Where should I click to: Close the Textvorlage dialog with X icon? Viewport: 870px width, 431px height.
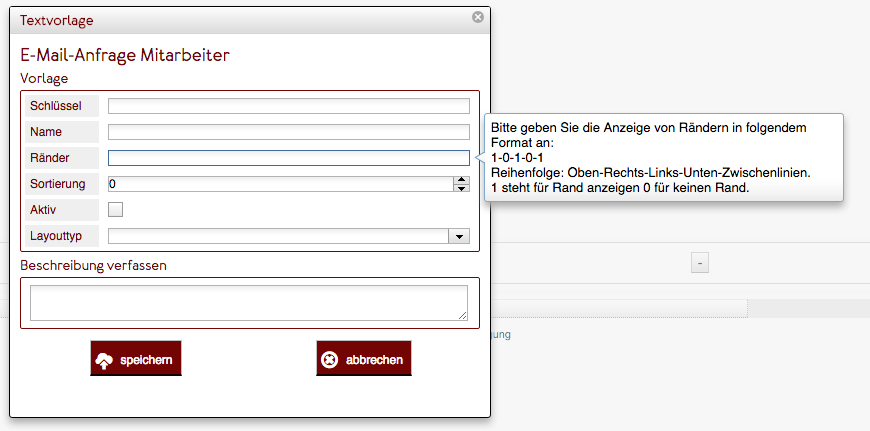pyautogui.click(x=478, y=17)
